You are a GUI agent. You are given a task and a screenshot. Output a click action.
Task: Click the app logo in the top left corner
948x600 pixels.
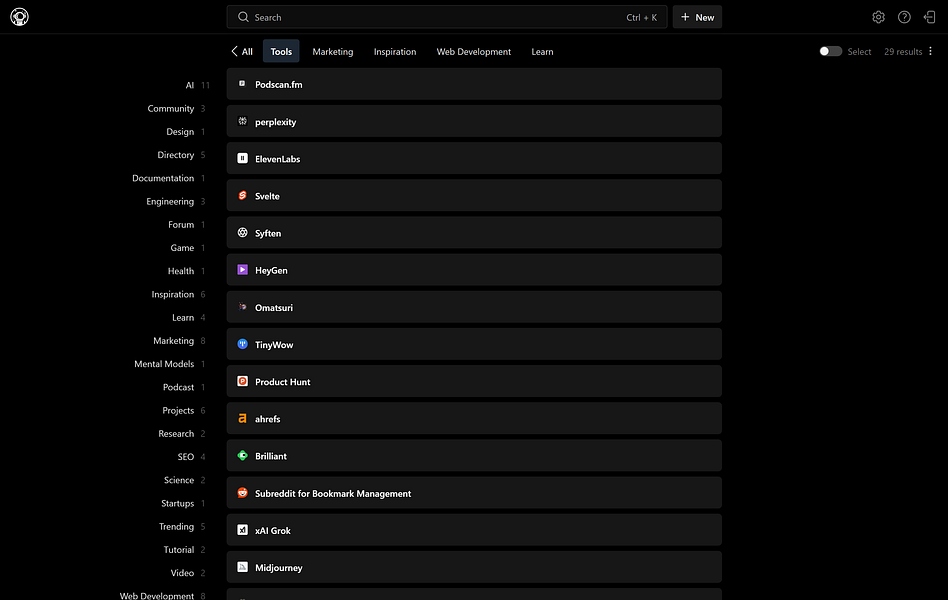point(19,17)
